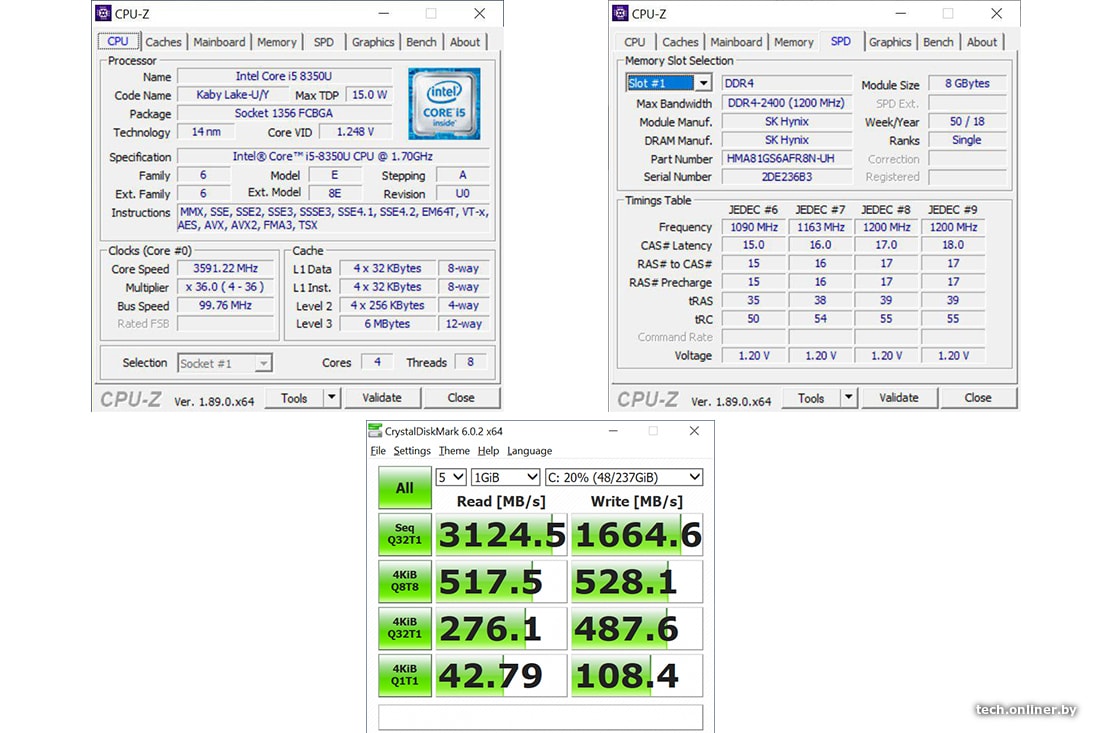This screenshot has width=1100, height=733.
Task: Switch to Memory tab in left CPU-Z window
Action: (x=276, y=42)
